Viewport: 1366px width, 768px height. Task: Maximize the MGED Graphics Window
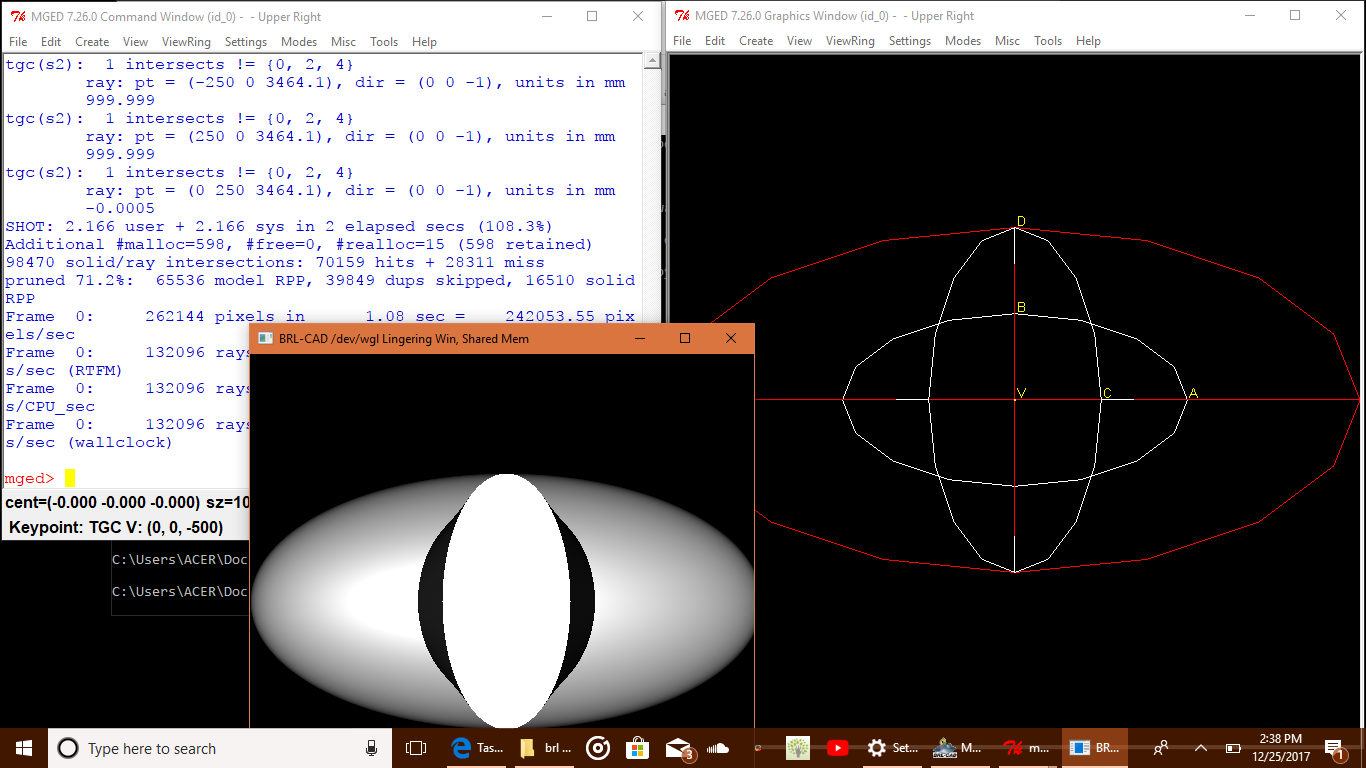(1295, 16)
